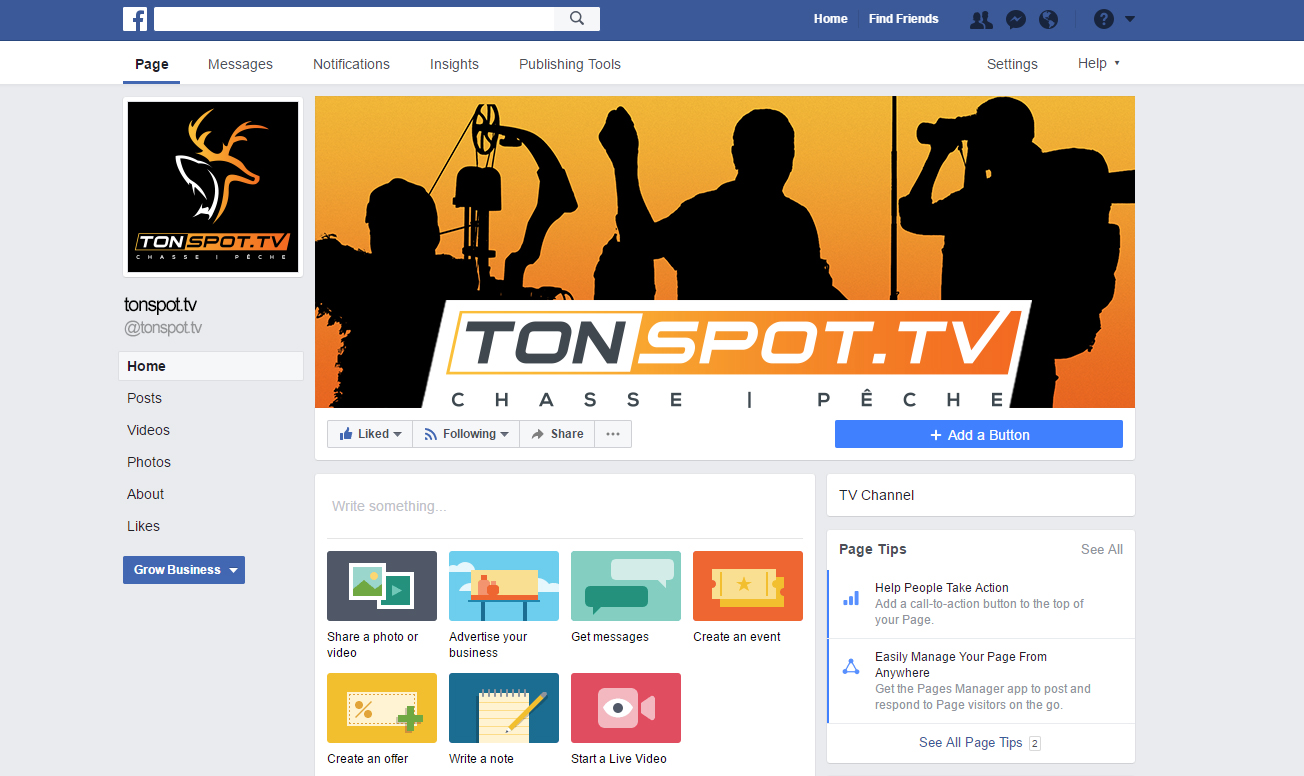This screenshot has width=1304, height=776.
Task: Open the Messenger icon in top bar
Action: [1015, 19]
